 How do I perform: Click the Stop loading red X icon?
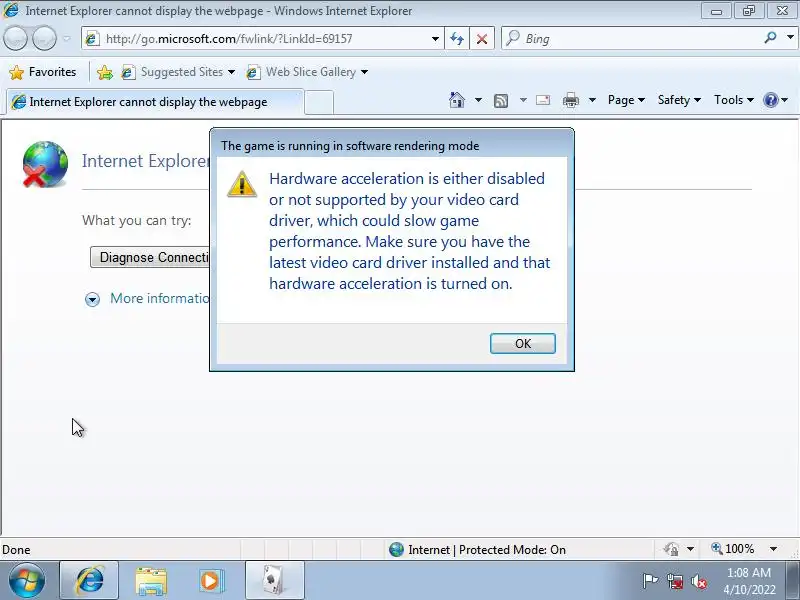[481, 39]
